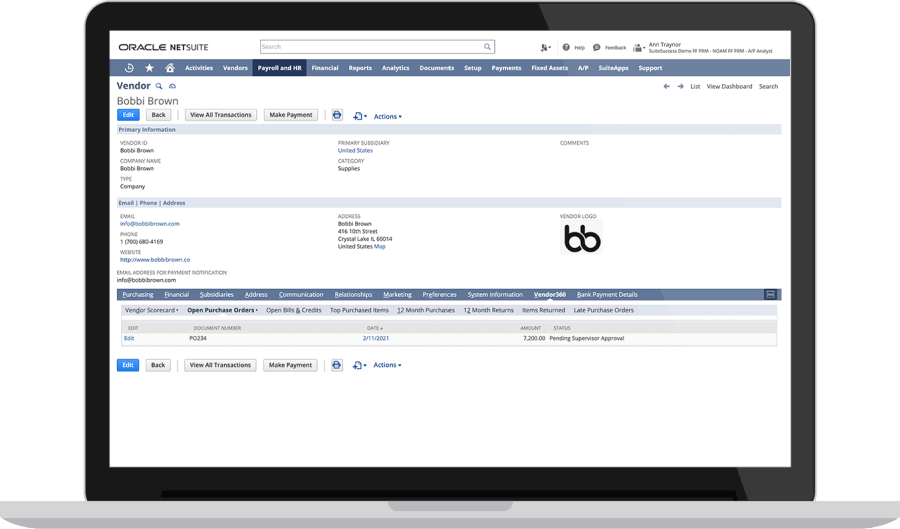Viewport: 900px width, 529px height.
Task: Open the Create New icon beside Help
Action: tap(545, 48)
